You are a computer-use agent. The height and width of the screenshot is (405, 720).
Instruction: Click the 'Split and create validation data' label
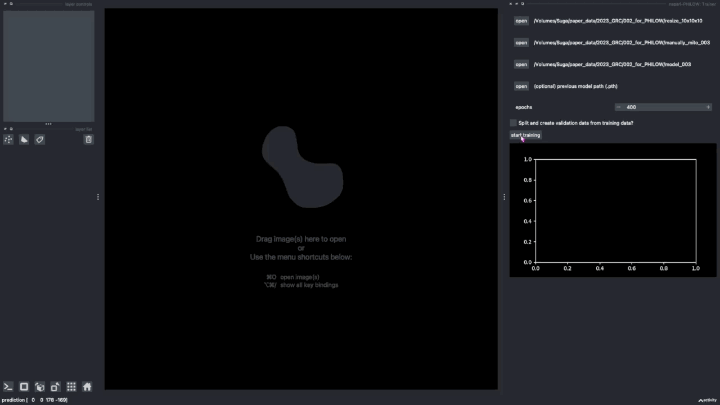(x=576, y=123)
